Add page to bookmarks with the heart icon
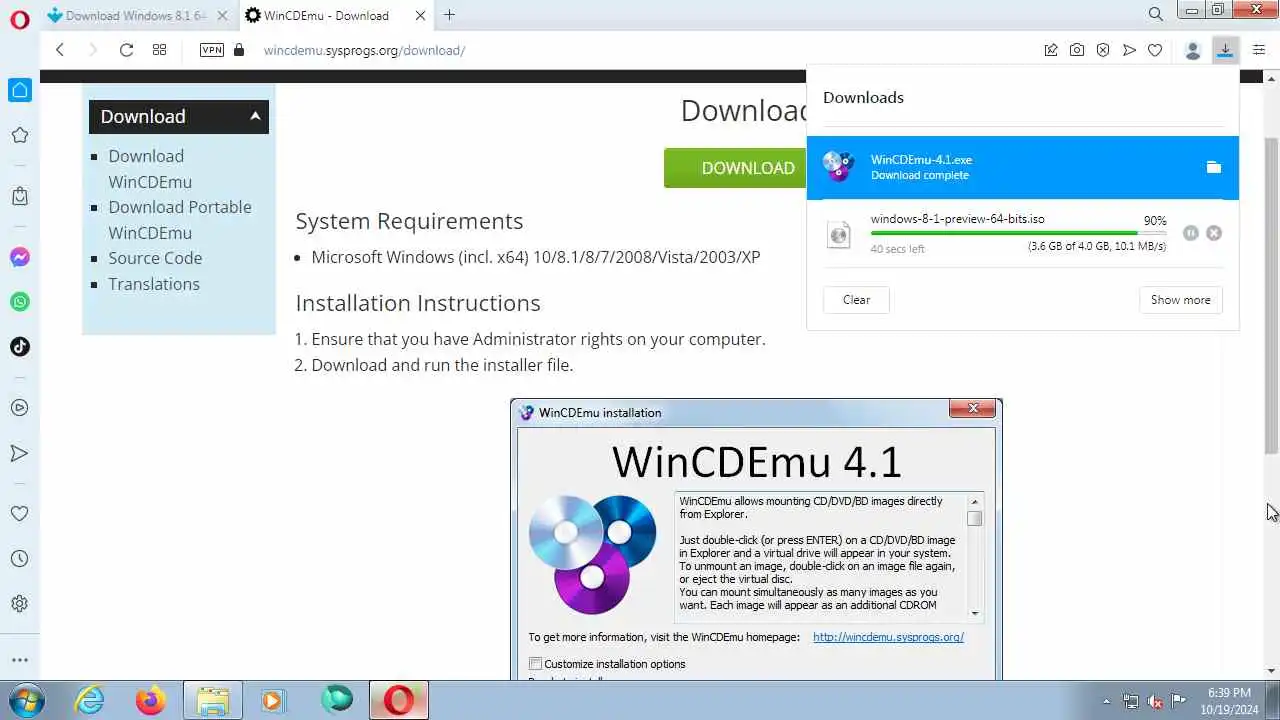Image resolution: width=1280 pixels, height=720 pixels. tap(1155, 50)
